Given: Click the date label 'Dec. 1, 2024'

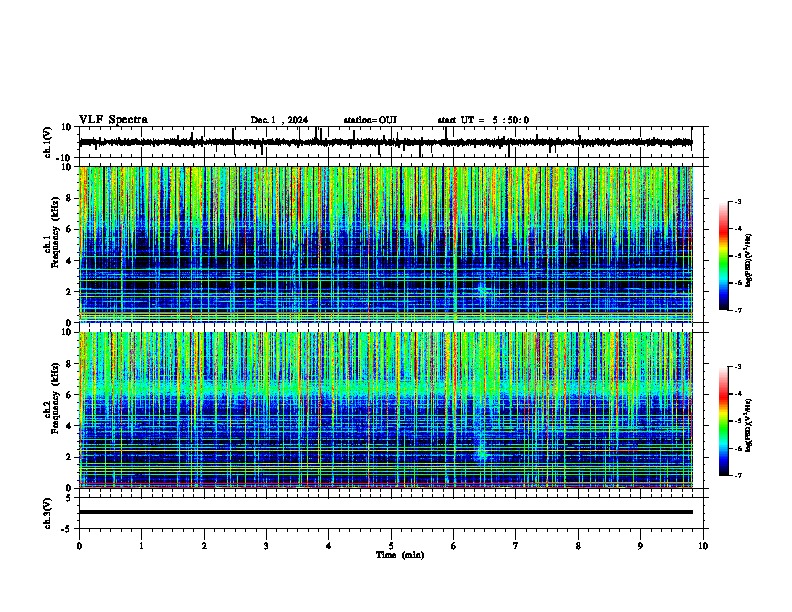Looking at the screenshot, I should pos(279,120).
